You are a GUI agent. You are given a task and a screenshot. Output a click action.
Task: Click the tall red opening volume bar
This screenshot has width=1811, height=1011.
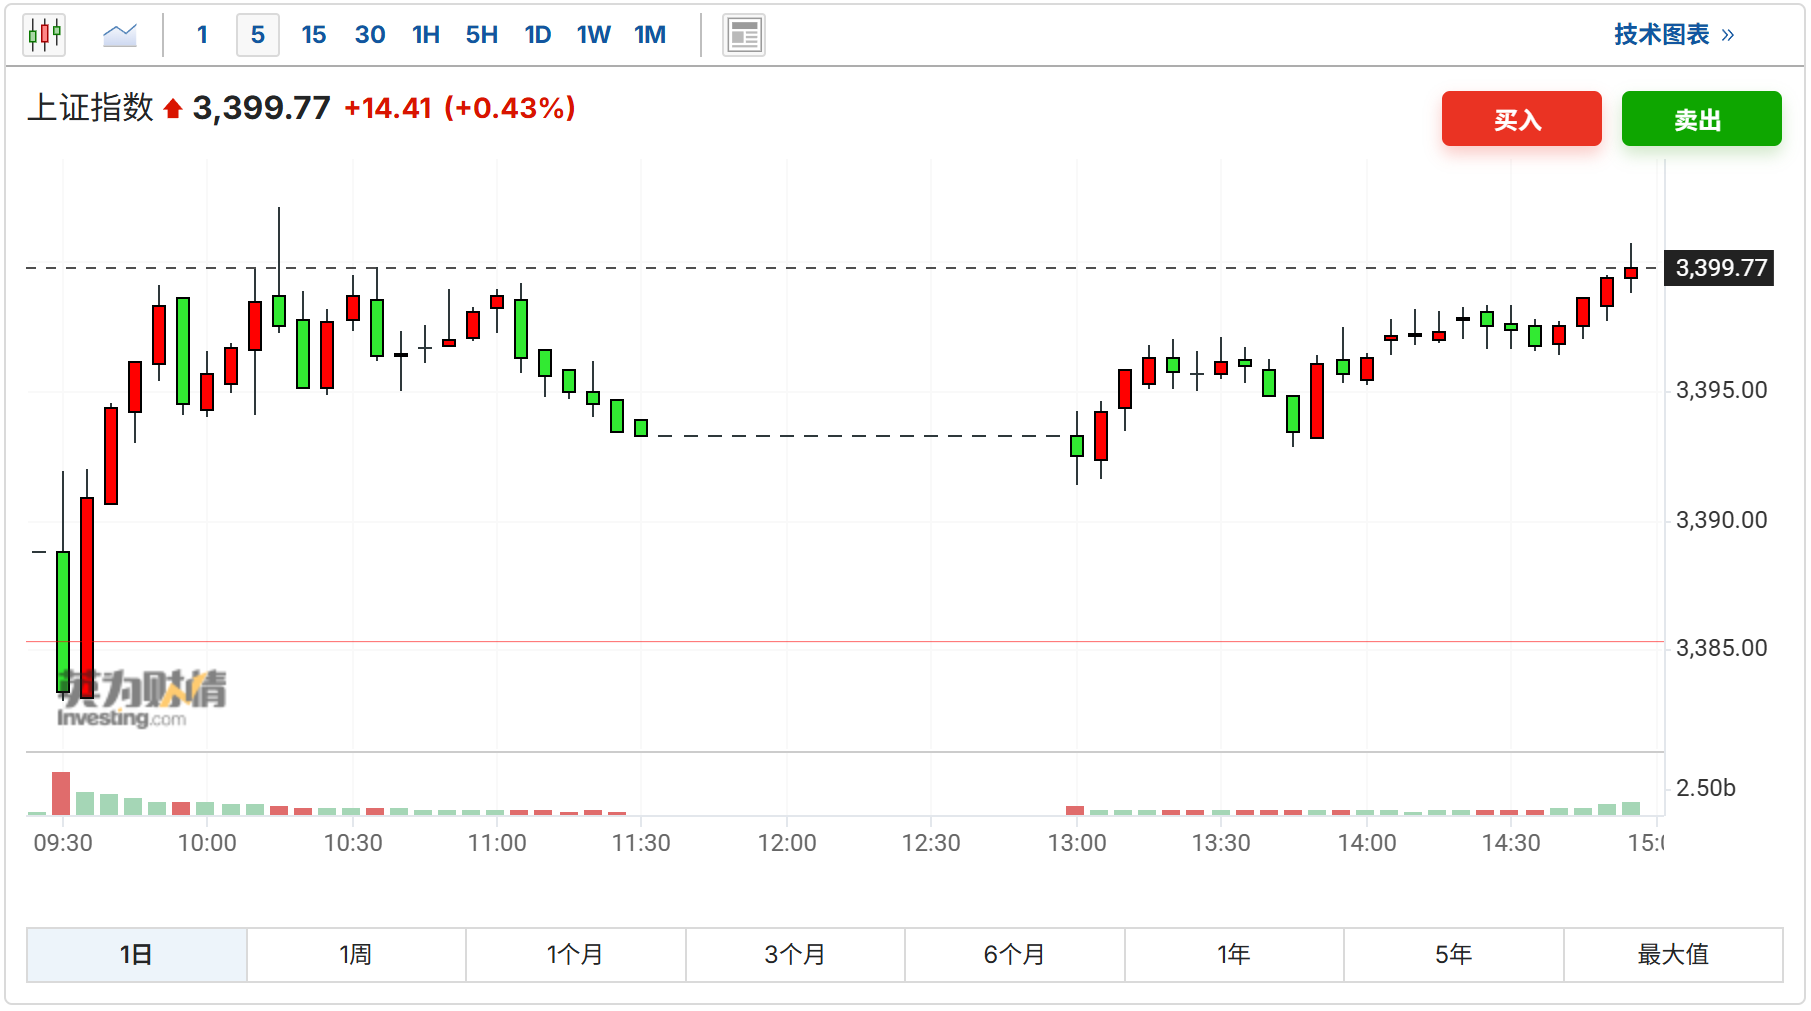pos(61,794)
